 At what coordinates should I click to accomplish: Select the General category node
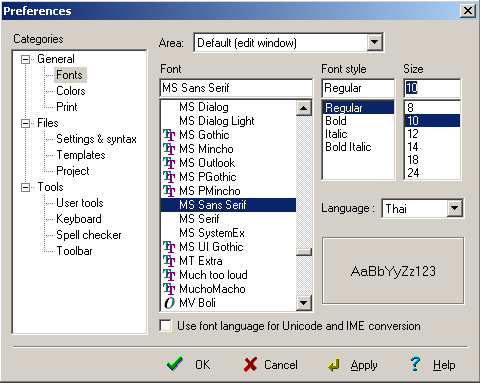(x=56, y=59)
